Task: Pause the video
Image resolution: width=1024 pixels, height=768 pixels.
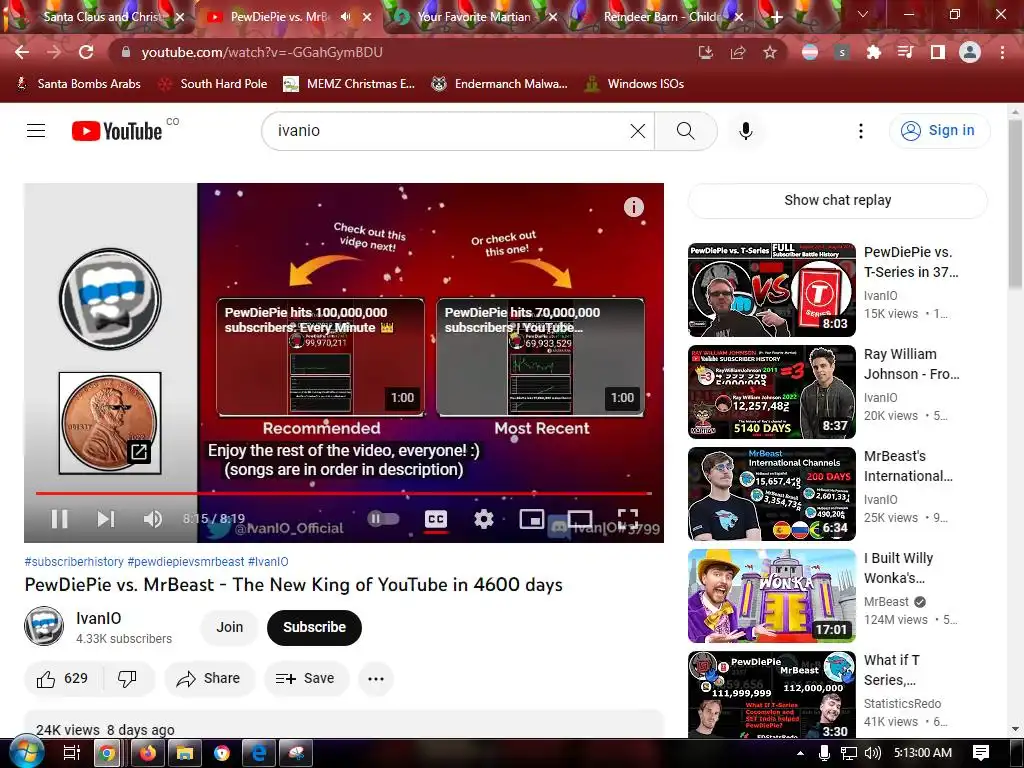Action: click(59, 519)
